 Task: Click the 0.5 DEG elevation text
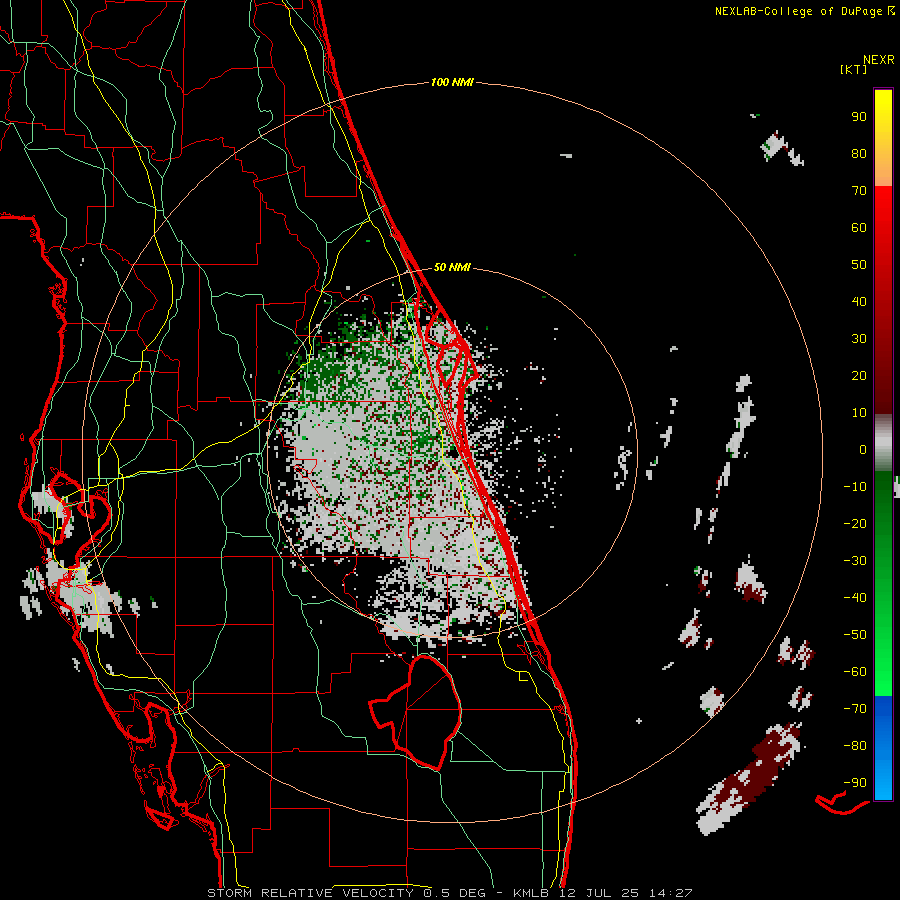click(x=455, y=893)
